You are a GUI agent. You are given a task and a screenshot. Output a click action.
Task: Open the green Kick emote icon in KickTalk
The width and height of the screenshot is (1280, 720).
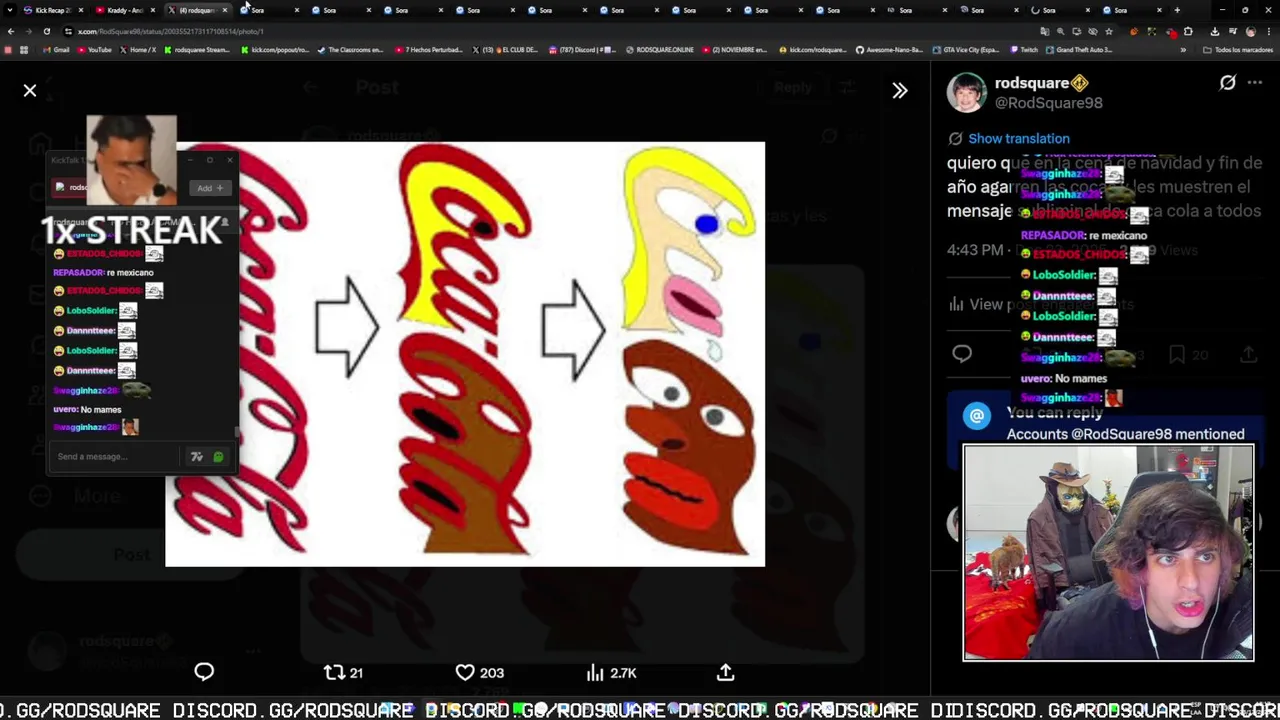pos(219,457)
